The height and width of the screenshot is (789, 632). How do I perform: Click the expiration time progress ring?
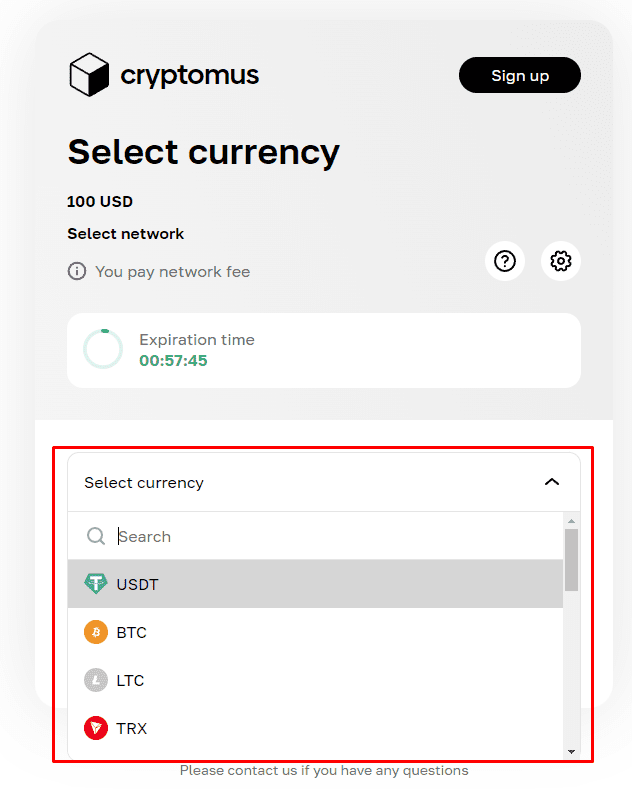pos(103,349)
